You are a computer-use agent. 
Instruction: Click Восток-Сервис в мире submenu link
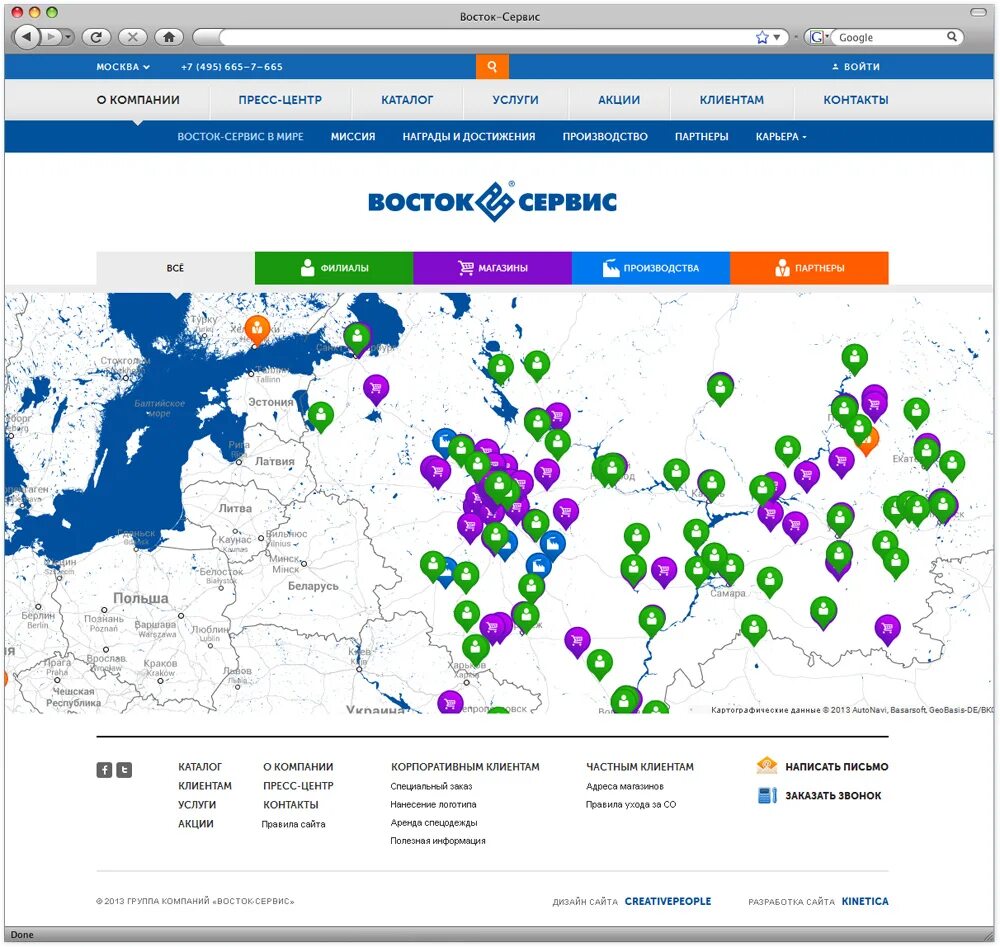click(240, 136)
